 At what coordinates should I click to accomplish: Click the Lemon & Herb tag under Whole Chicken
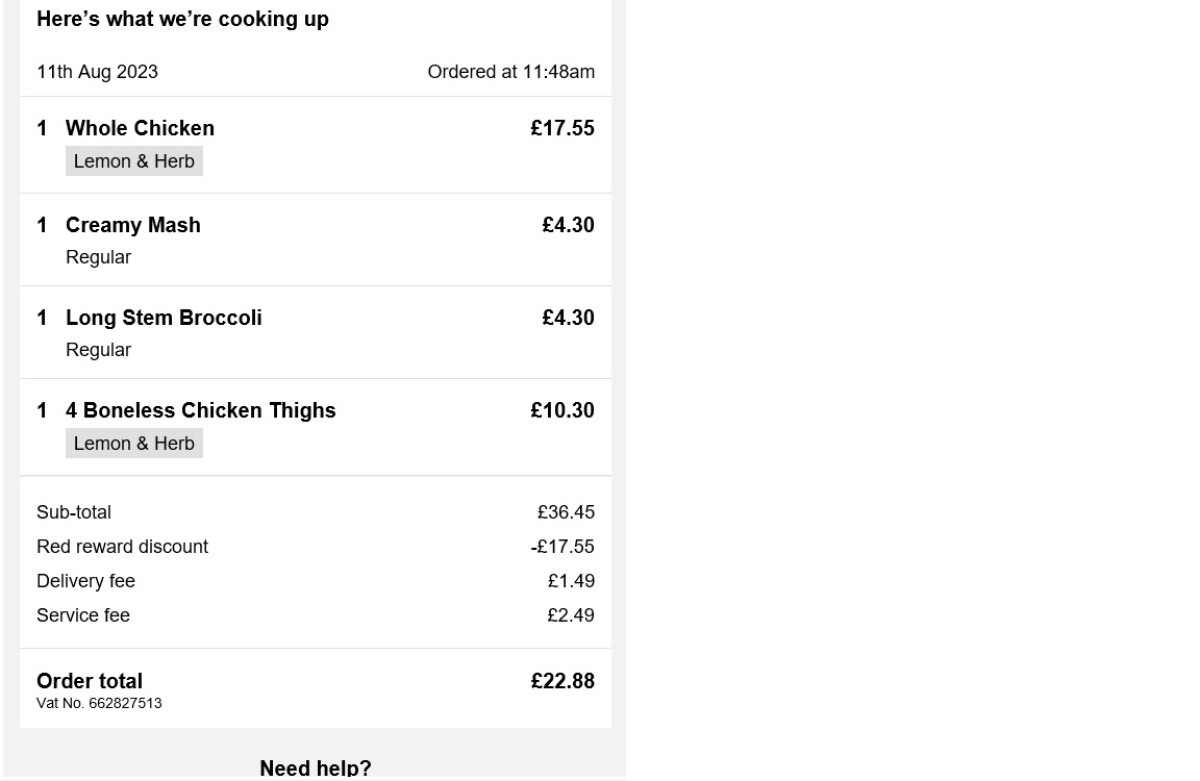tap(134, 161)
